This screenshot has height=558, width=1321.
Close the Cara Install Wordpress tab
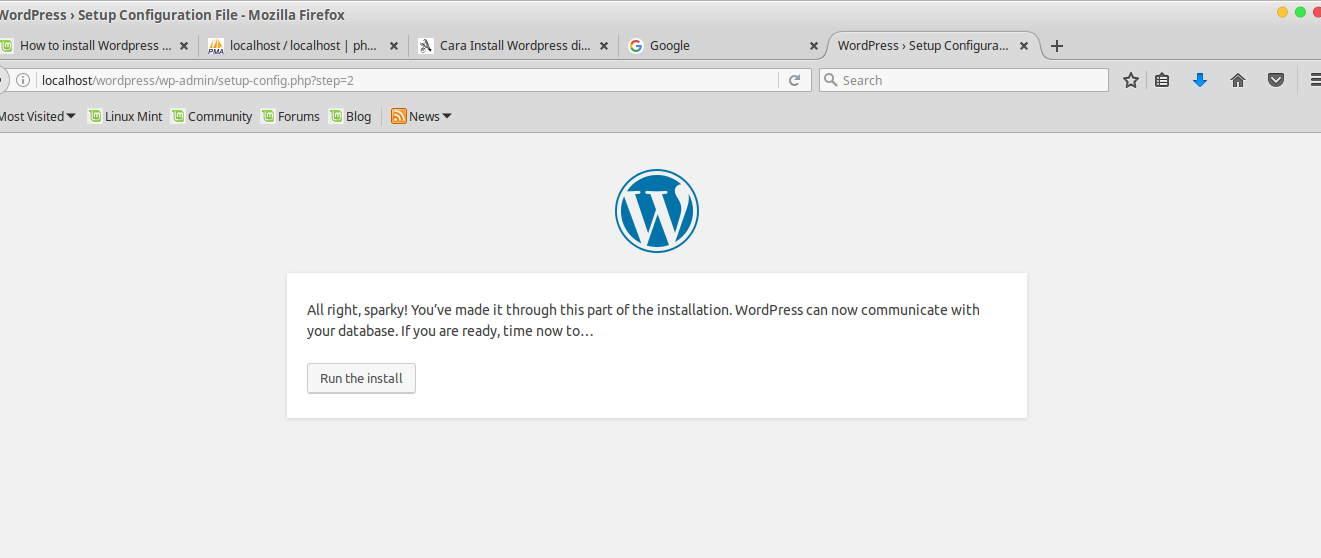coord(603,46)
